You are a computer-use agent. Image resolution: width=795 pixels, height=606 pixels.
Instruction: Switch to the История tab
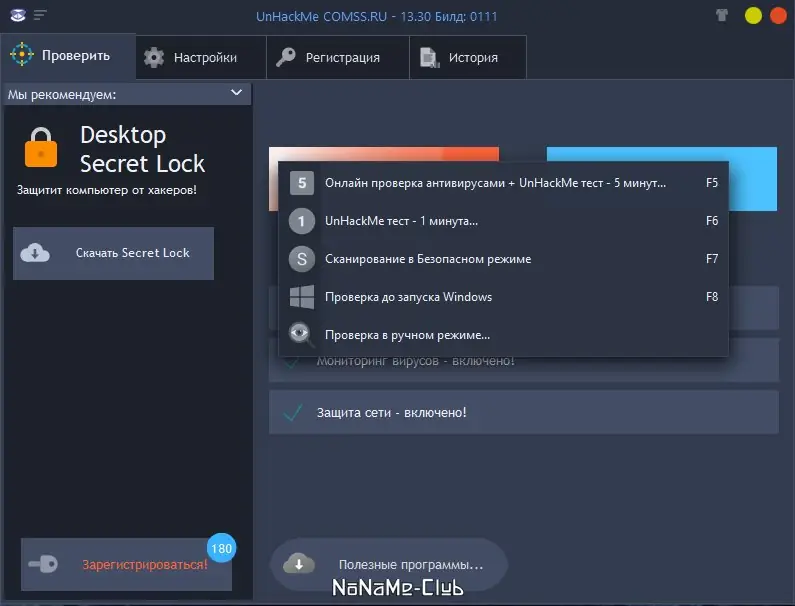pos(468,57)
